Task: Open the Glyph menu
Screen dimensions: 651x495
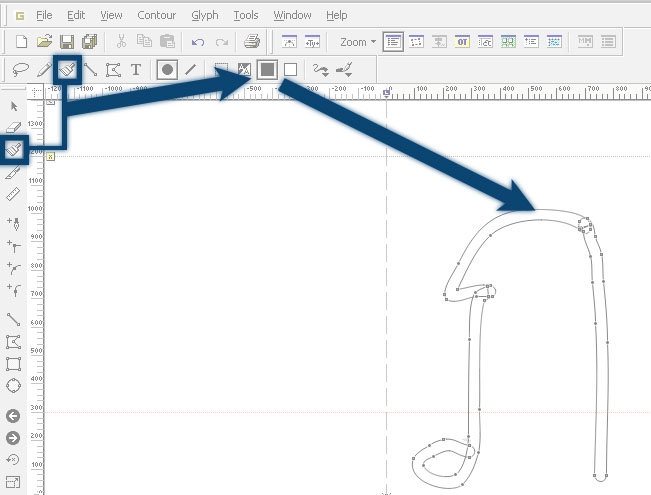Action: click(x=205, y=15)
